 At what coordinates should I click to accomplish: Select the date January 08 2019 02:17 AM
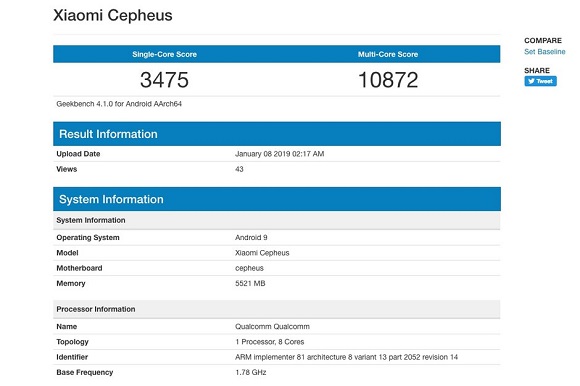coord(280,154)
